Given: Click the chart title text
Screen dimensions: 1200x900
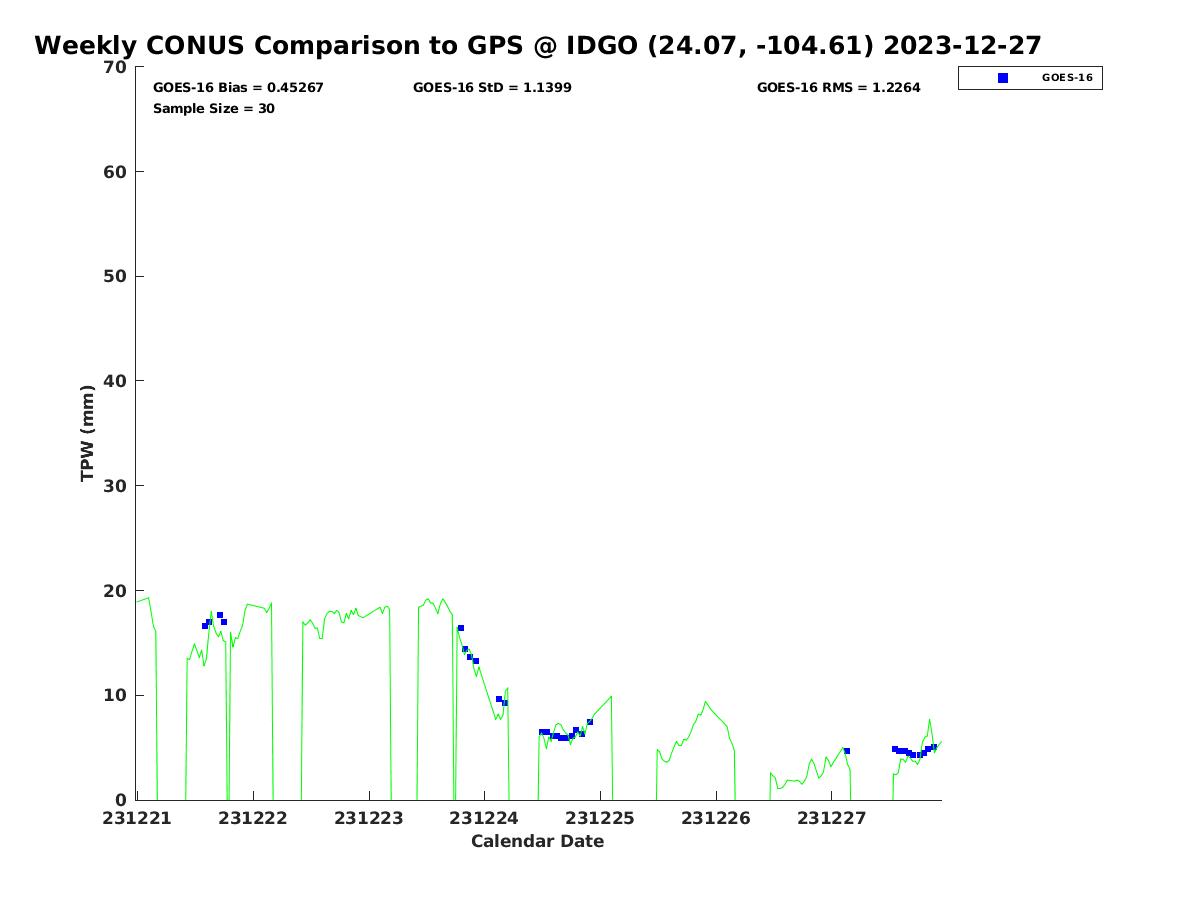Looking at the screenshot, I should point(537,46).
